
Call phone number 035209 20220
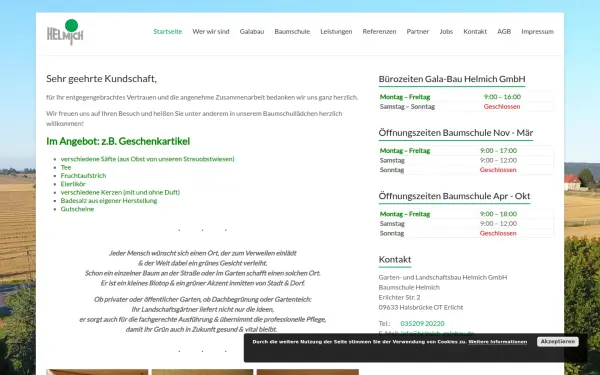click(x=422, y=323)
